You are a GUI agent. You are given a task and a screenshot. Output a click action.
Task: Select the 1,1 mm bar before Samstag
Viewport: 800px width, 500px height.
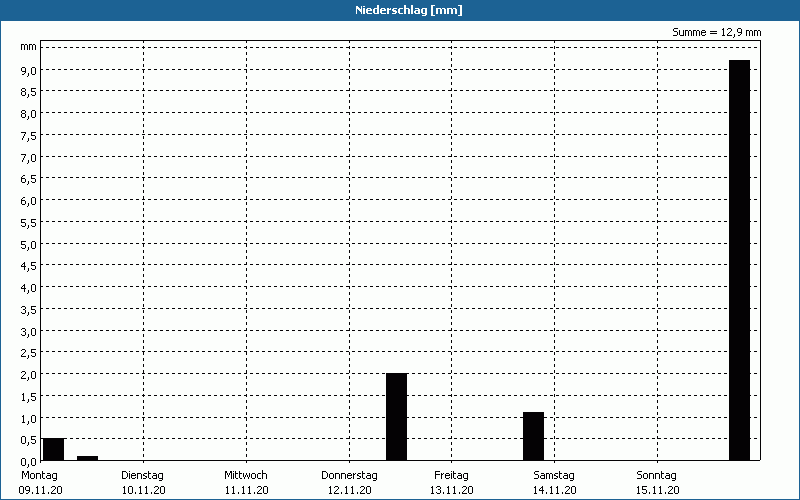pos(533,436)
